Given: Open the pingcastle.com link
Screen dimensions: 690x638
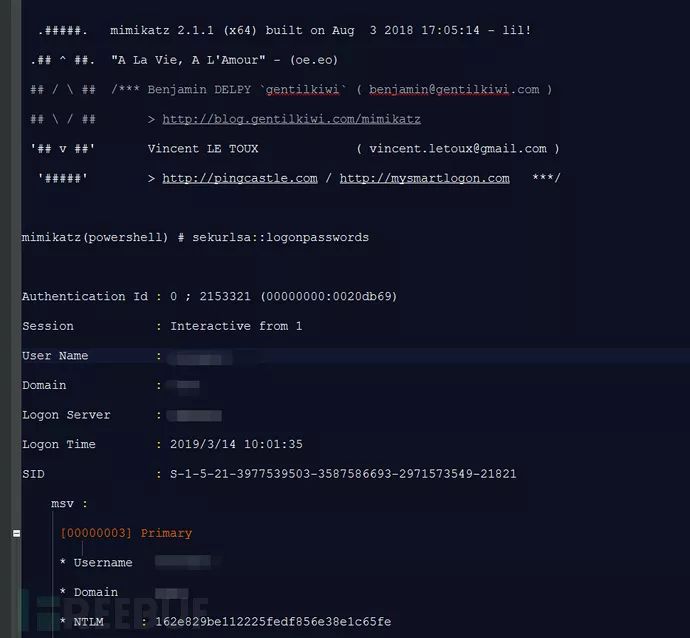Looking at the screenshot, I should point(240,178).
